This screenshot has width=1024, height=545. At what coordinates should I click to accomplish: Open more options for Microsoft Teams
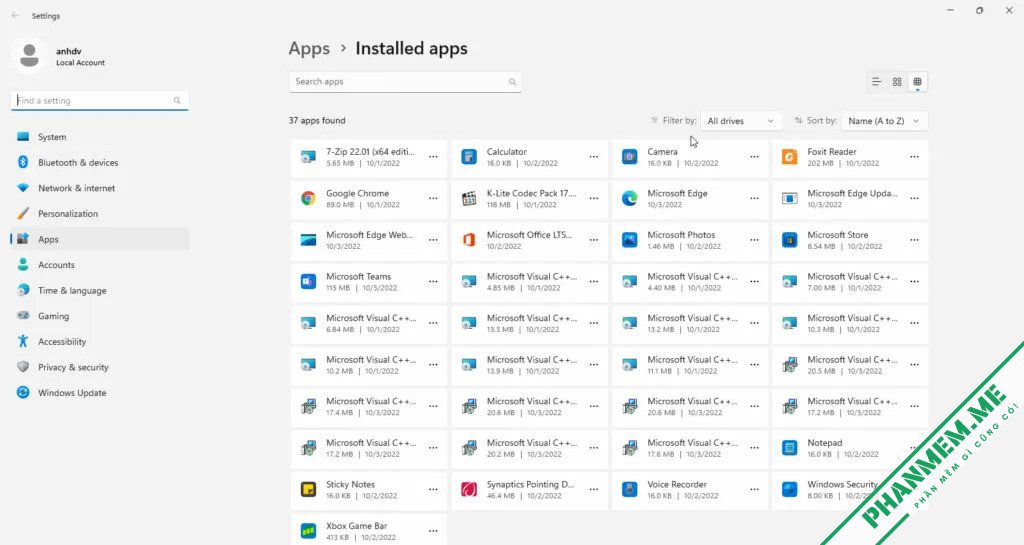pyautogui.click(x=433, y=282)
